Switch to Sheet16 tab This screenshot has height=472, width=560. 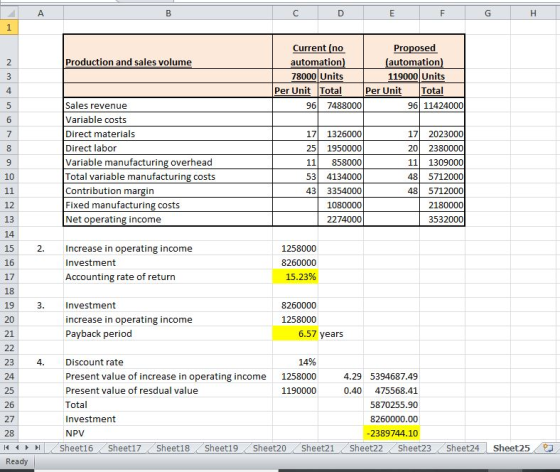[76, 448]
